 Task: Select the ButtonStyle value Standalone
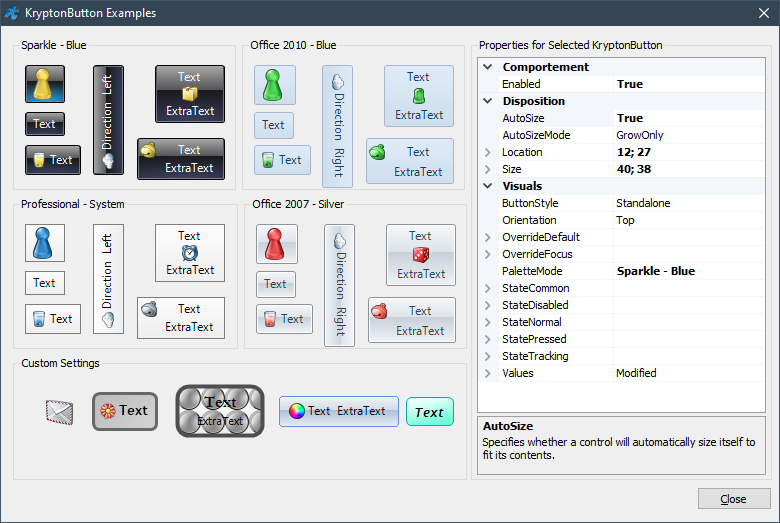(x=689, y=203)
